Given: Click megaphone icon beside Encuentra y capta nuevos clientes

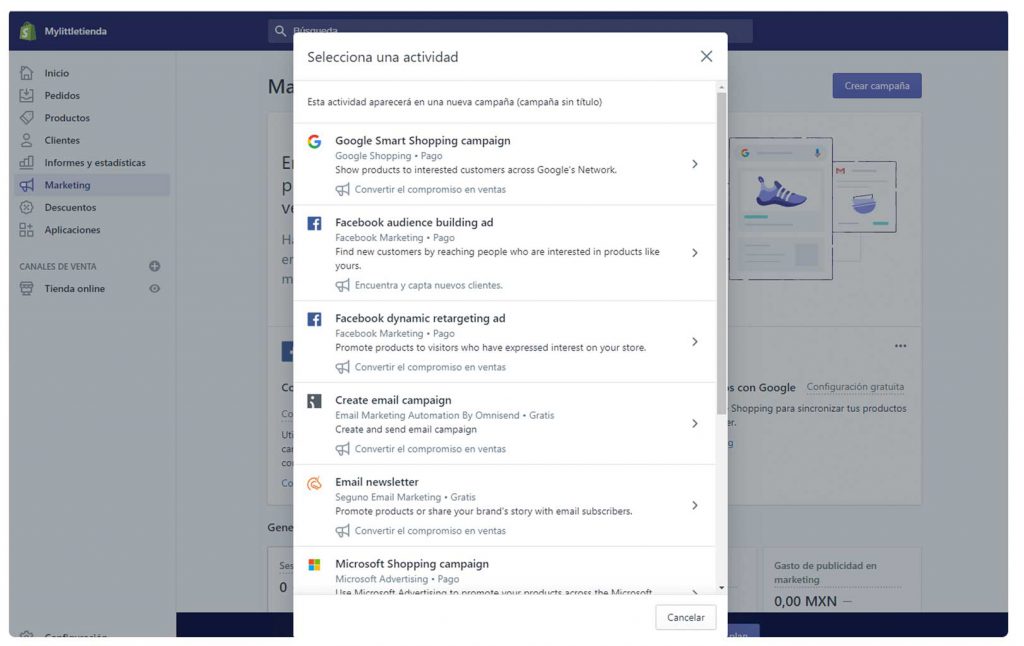Looking at the screenshot, I should pos(342,285).
